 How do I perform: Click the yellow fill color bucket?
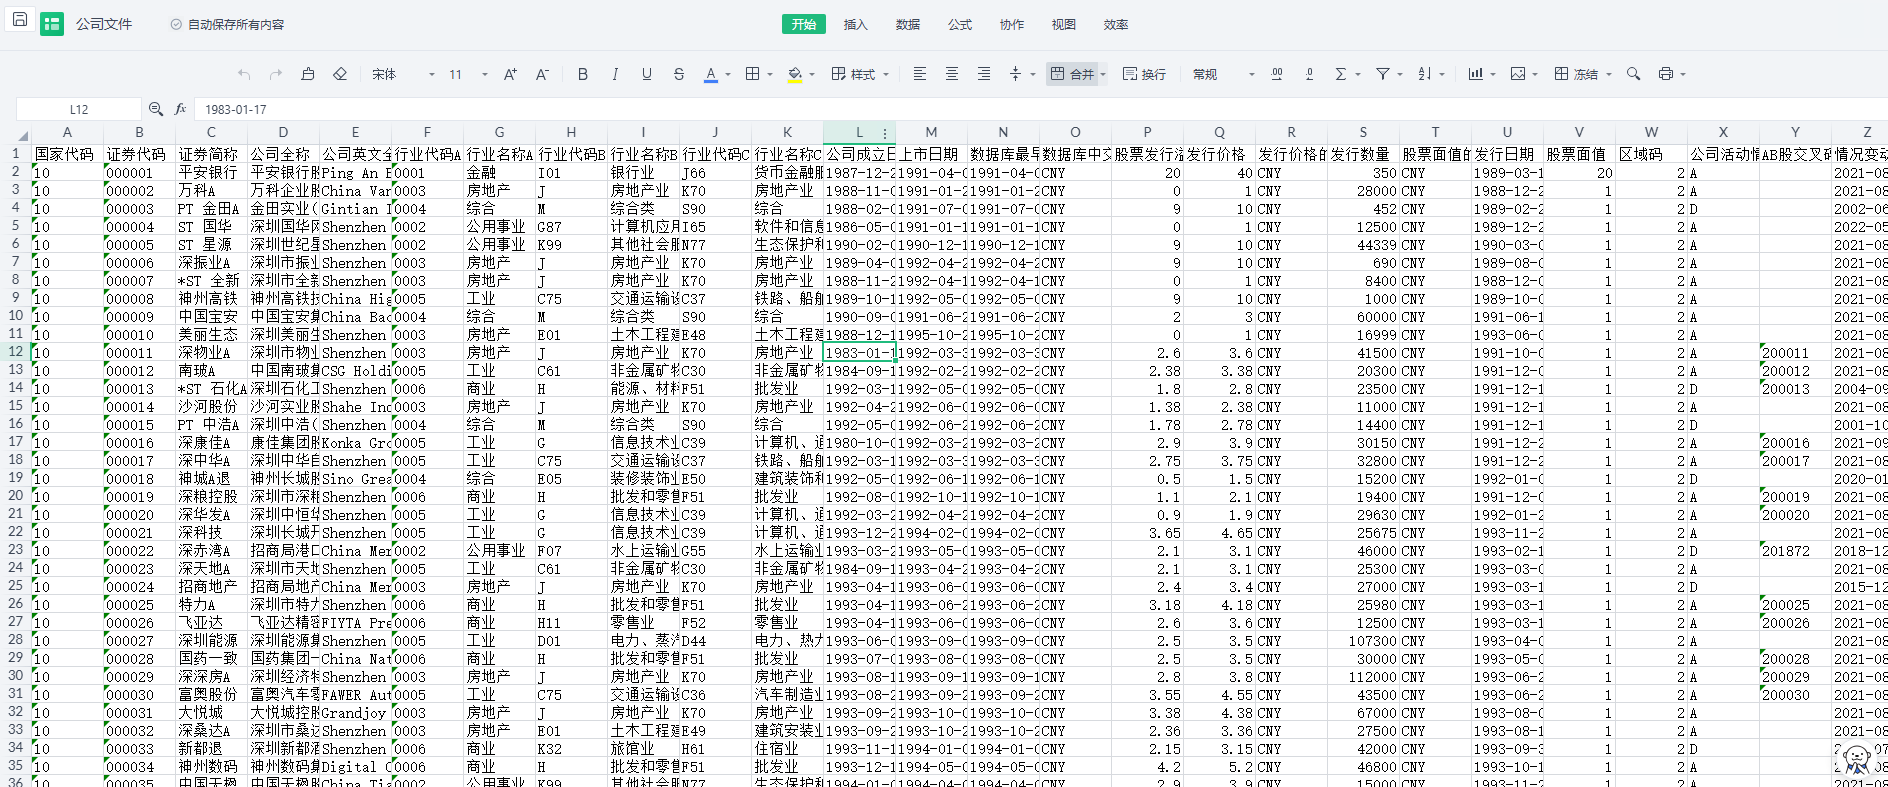[x=795, y=74]
